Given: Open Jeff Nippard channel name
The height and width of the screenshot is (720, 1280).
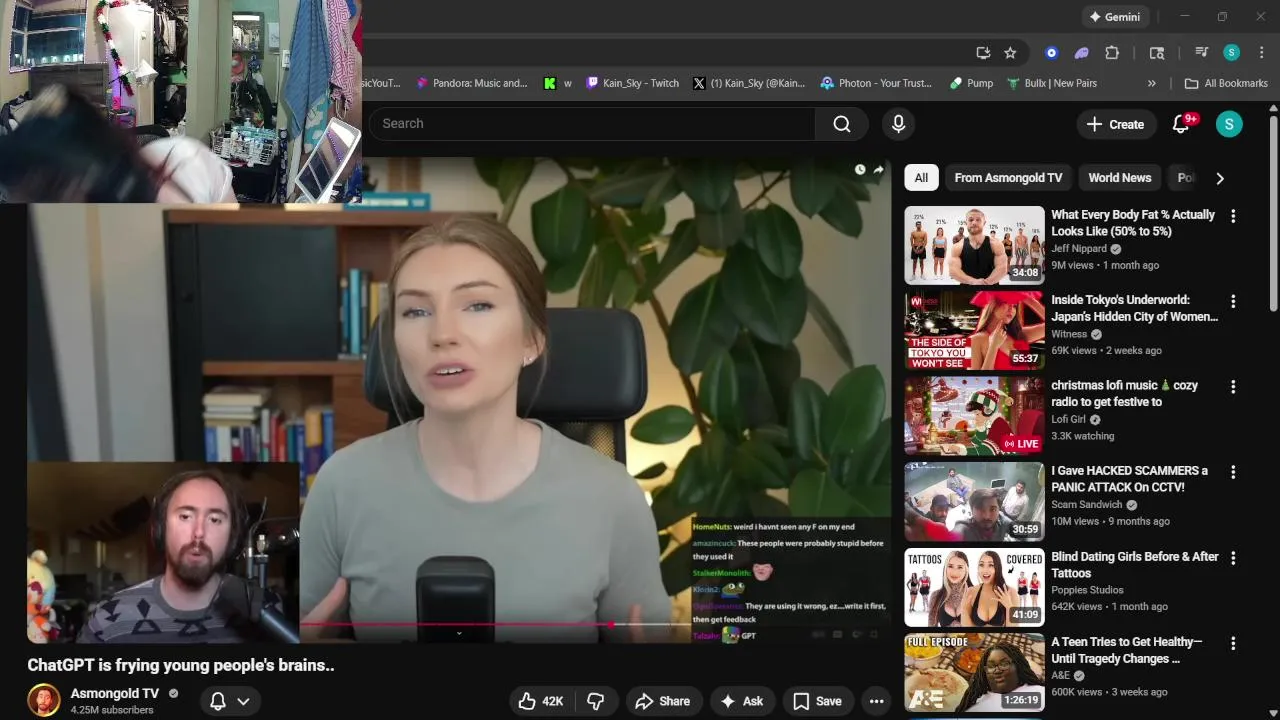Looking at the screenshot, I should [1079, 249].
